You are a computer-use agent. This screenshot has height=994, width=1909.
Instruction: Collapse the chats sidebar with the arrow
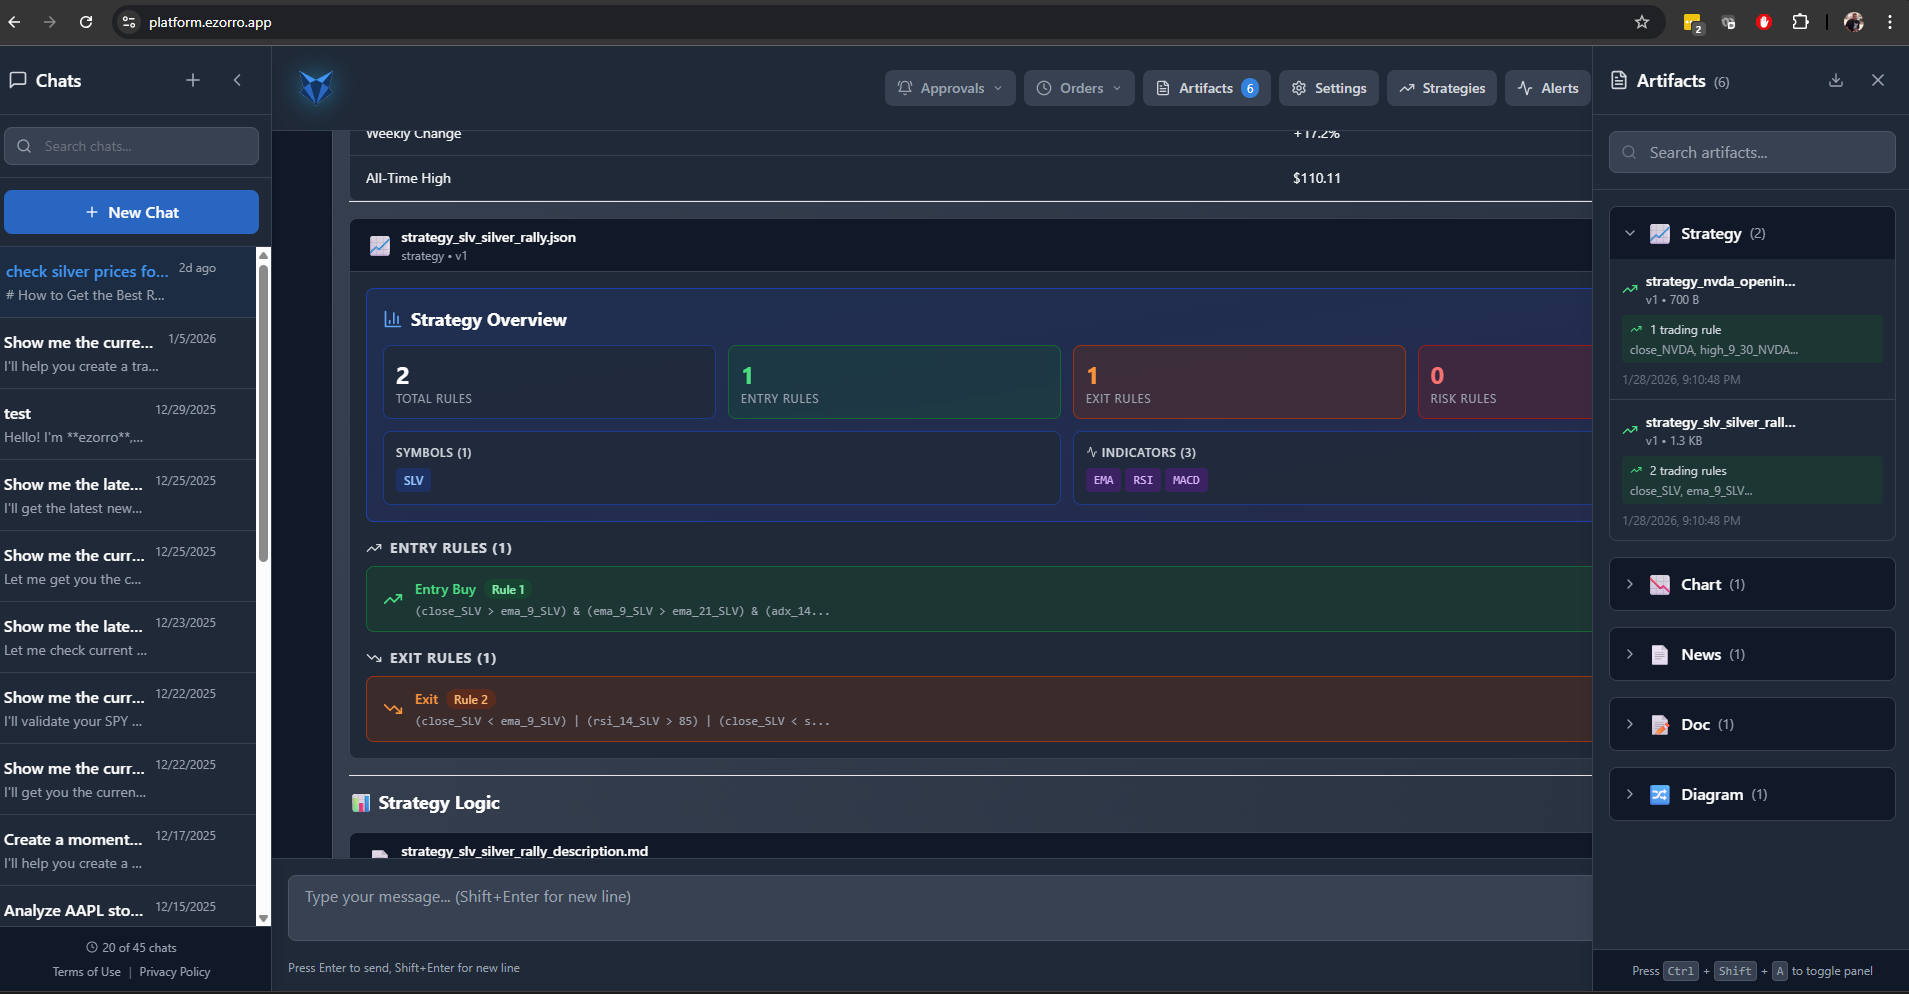point(237,80)
